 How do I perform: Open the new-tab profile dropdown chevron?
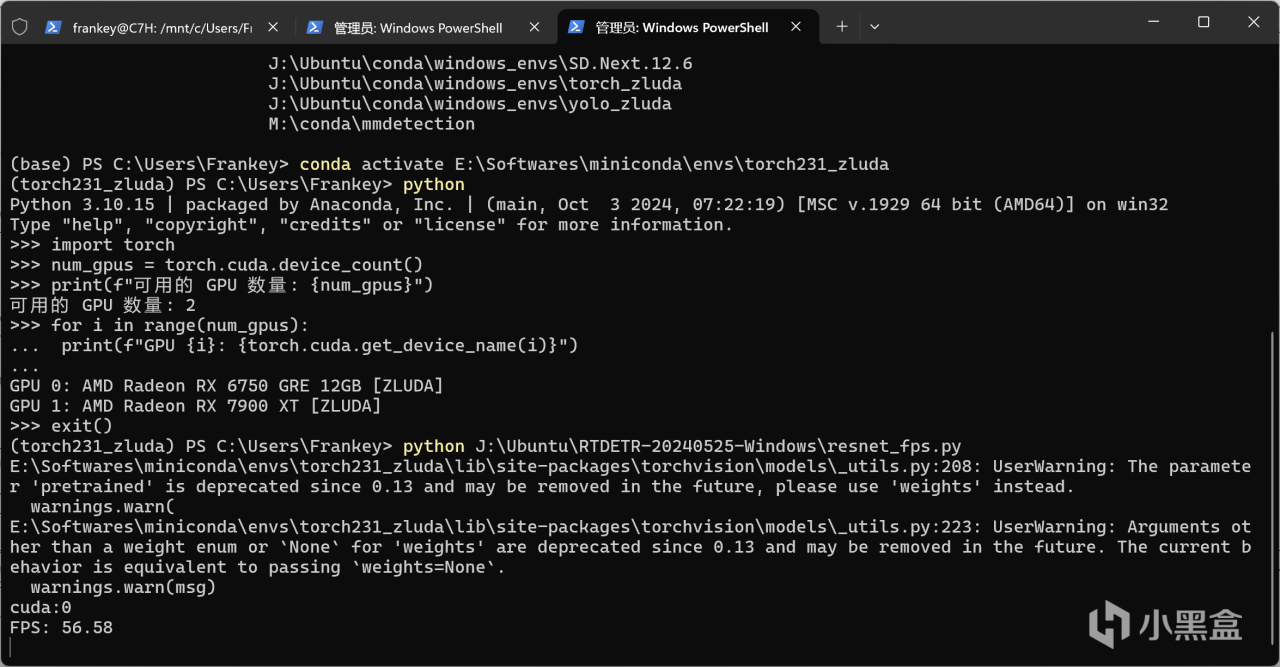coord(874,27)
